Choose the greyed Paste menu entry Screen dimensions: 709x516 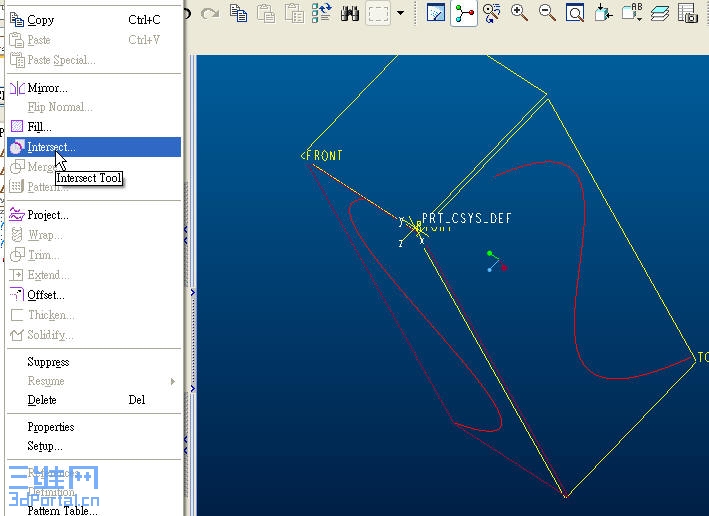(x=94, y=40)
